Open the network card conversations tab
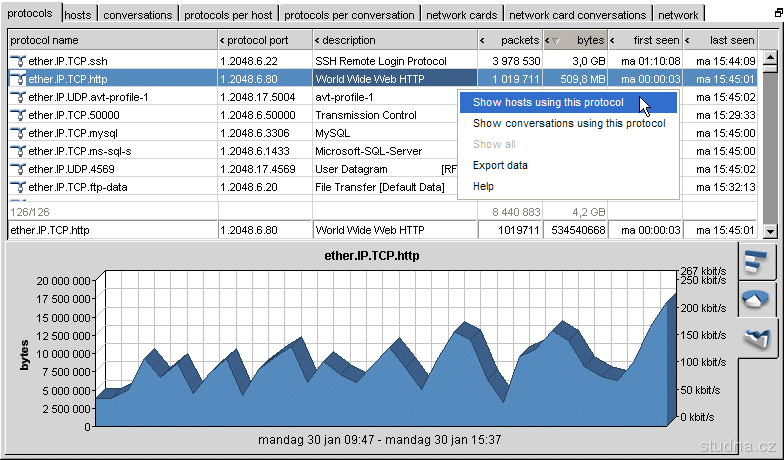The height and width of the screenshot is (460, 784). pyautogui.click(x=577, y=15)
